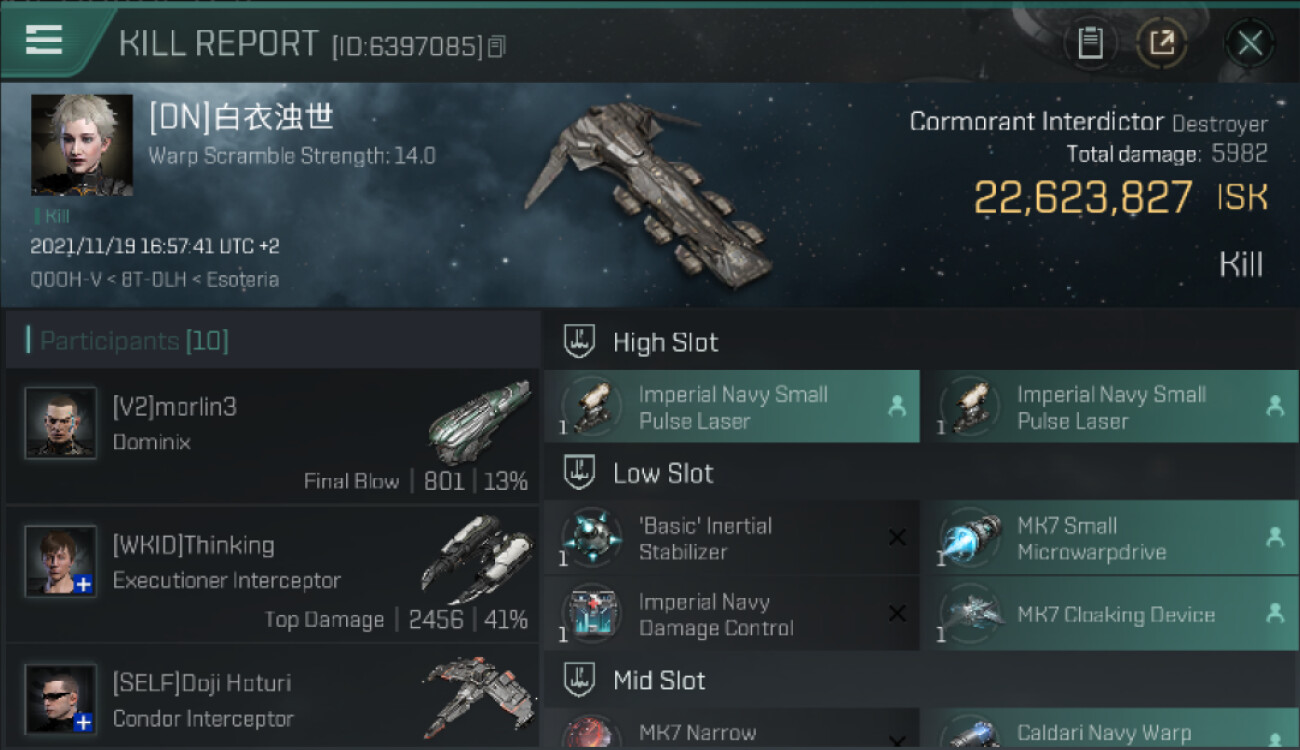Click the 'Basic' Inertial Stabilizer module
Image resolution: width=1300 pixels, height=750 pixels.
[x=731, y=538]
